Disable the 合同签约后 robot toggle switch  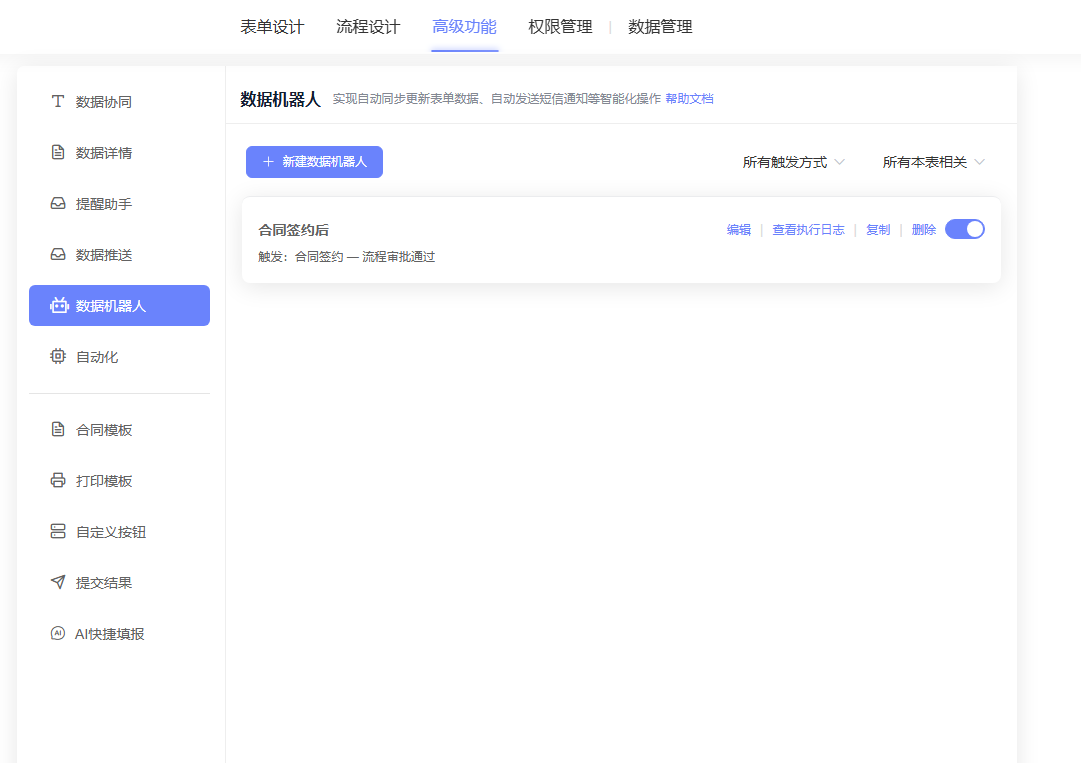(x=964, y=229)
